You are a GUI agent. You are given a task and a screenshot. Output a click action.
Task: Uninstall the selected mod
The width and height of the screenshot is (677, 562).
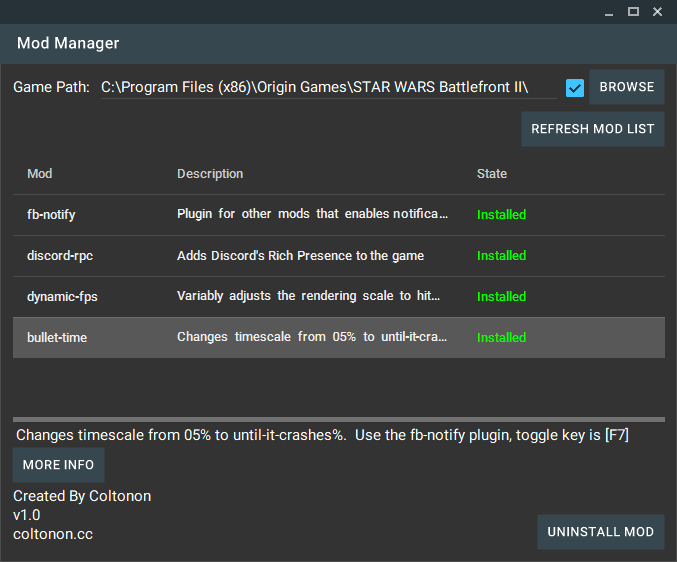(x=601, y=532)
